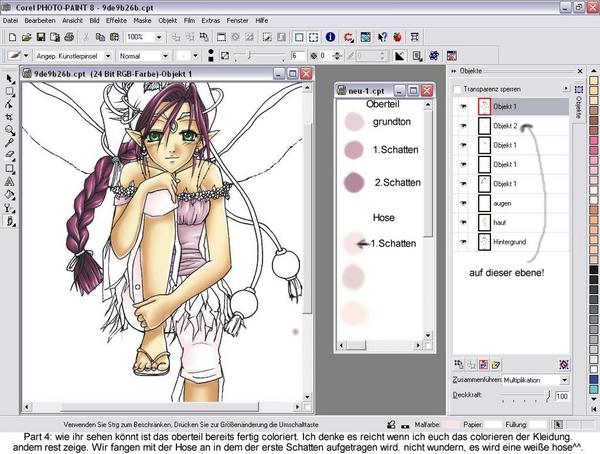Hide the Hintergrund layer
Screen dimensions: 600x454
coord(463,242)
